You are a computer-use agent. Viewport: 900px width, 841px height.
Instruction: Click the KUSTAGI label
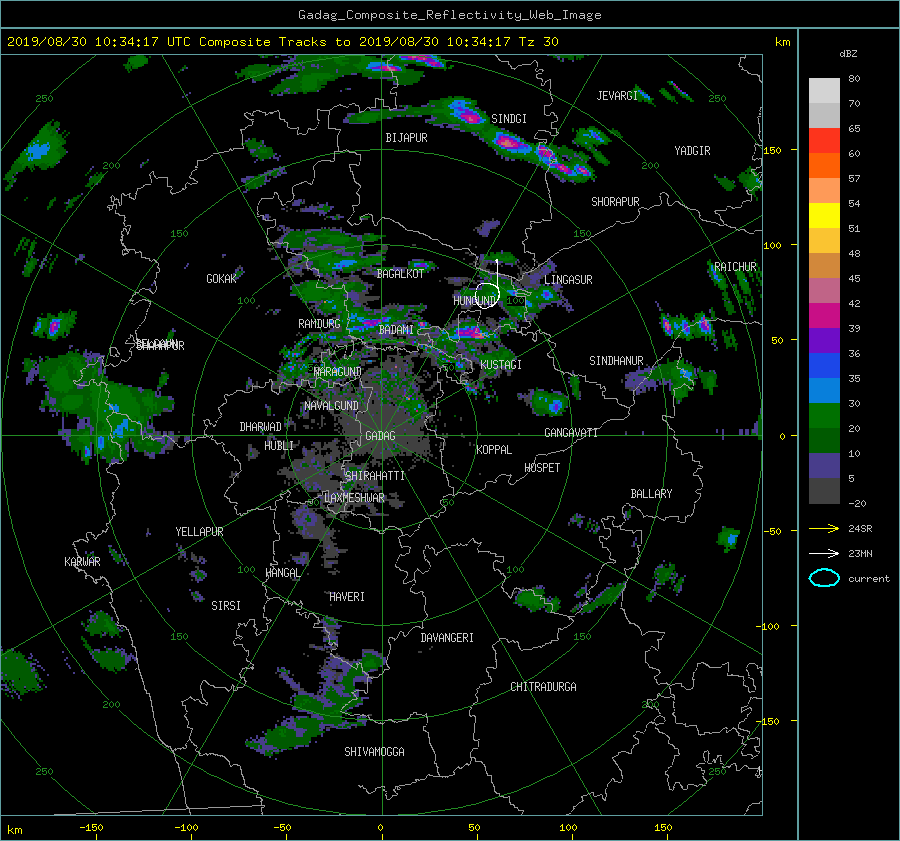coord(501,365)
